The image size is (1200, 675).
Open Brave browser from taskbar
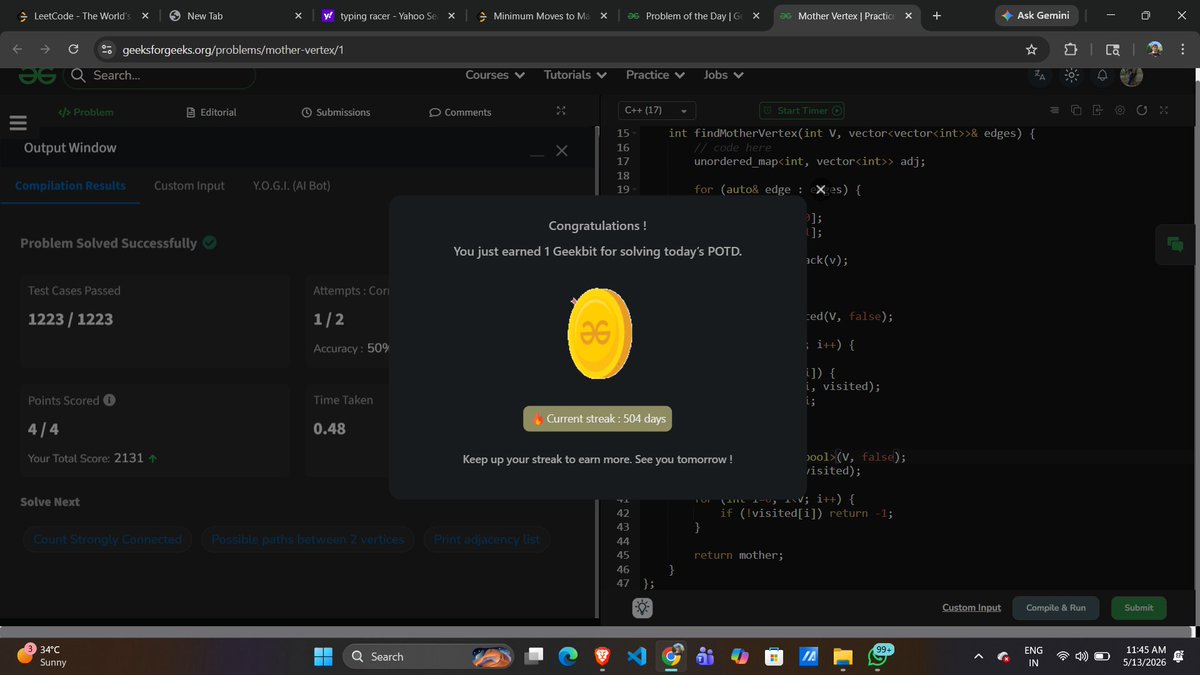pyautogui.click(x=601, y=657)
